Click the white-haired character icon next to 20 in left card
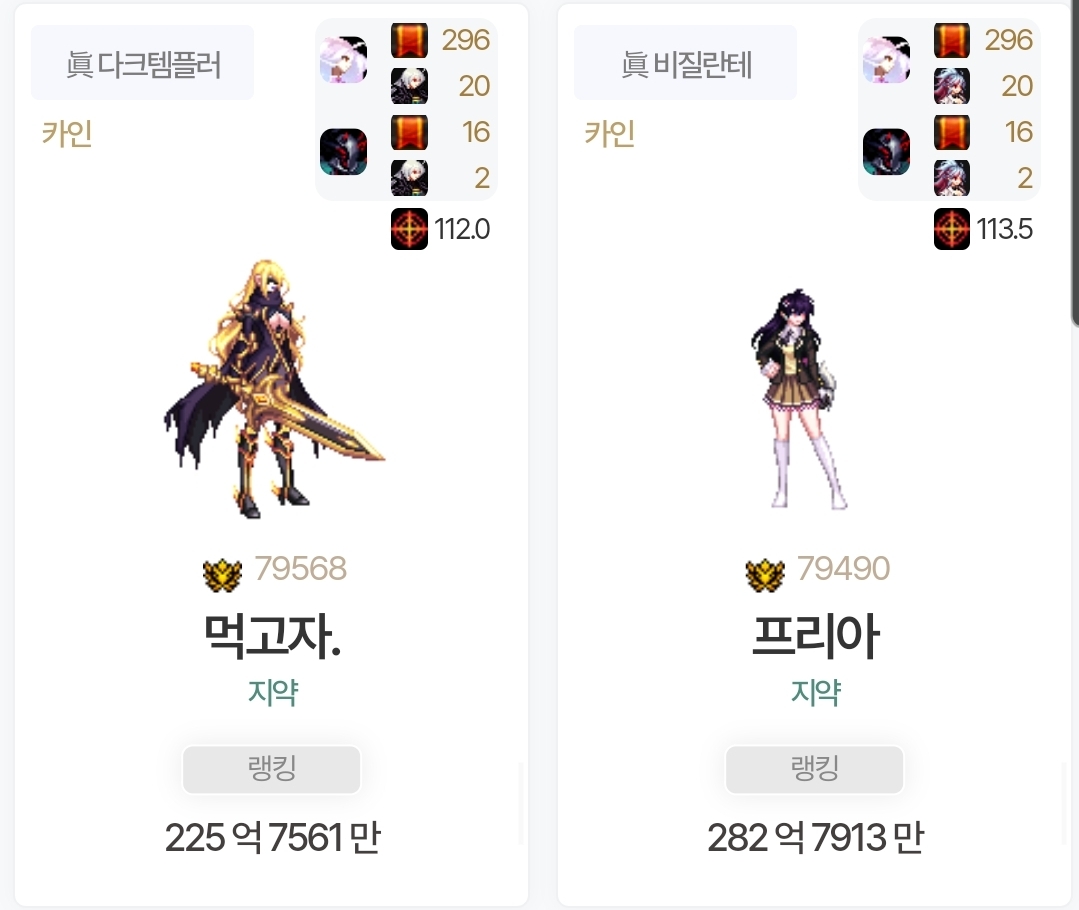Viewport: 1079px width, 910px height. coord(409,86)
